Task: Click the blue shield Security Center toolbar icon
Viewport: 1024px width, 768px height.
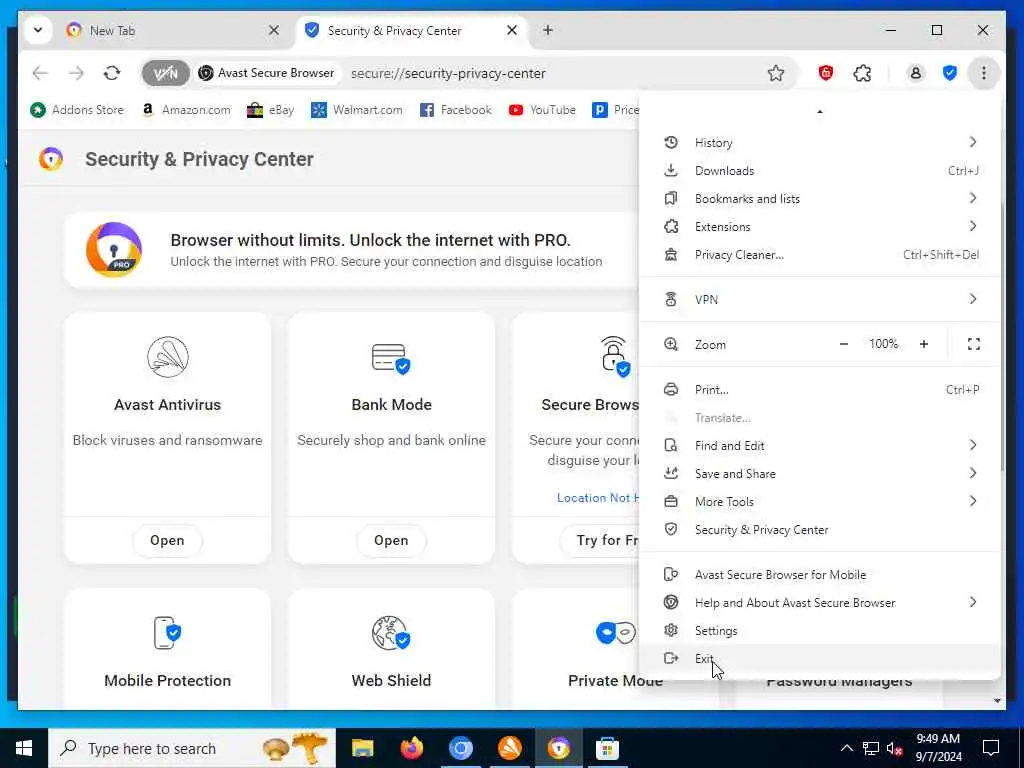Action: [950, 73]
